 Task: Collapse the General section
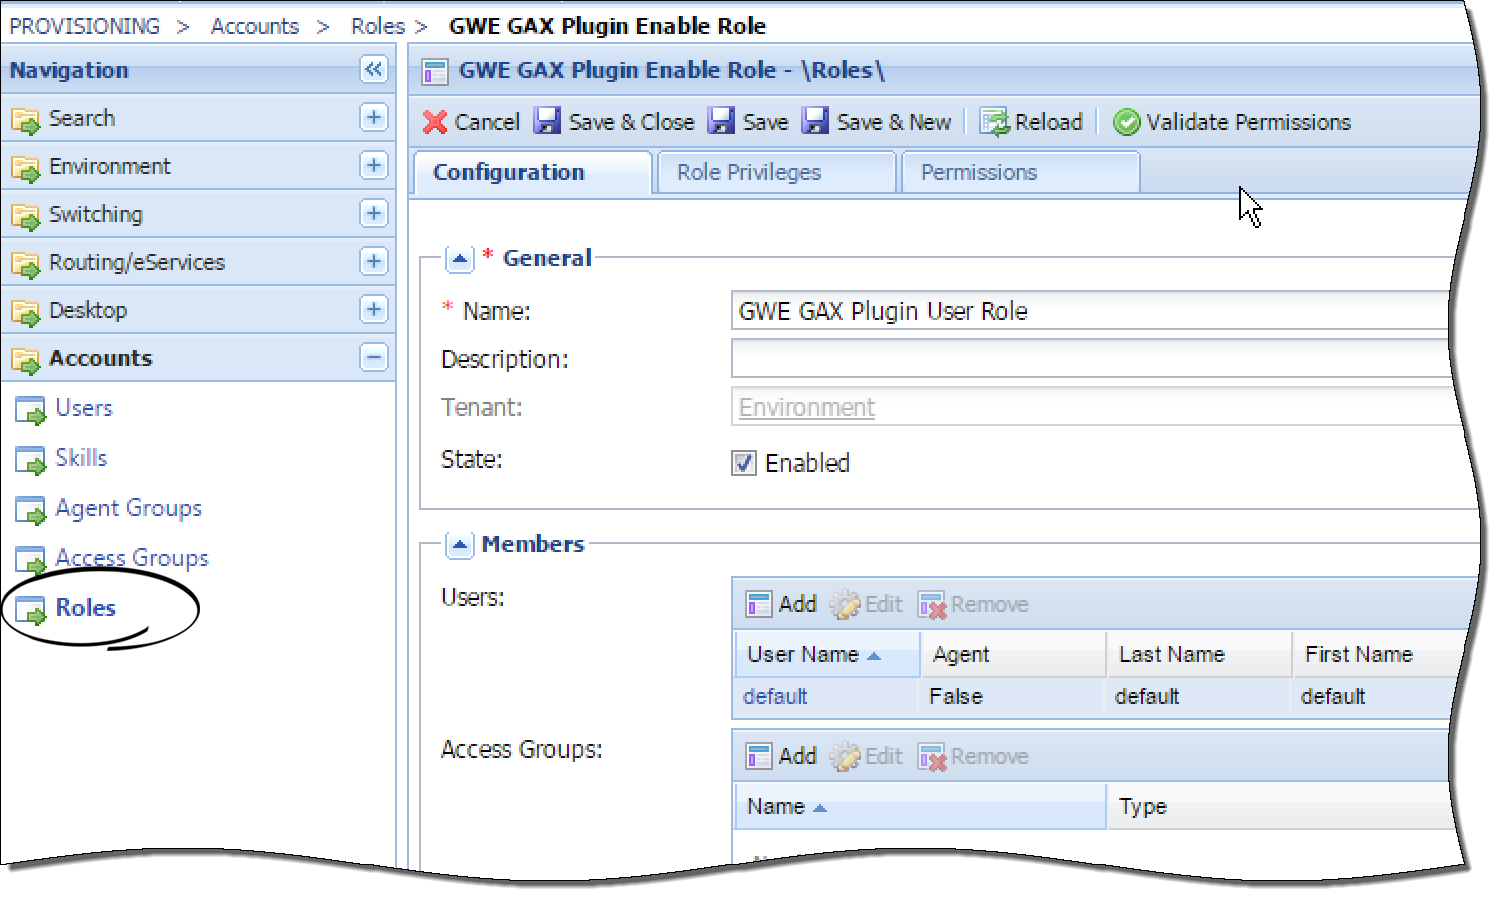459,259
